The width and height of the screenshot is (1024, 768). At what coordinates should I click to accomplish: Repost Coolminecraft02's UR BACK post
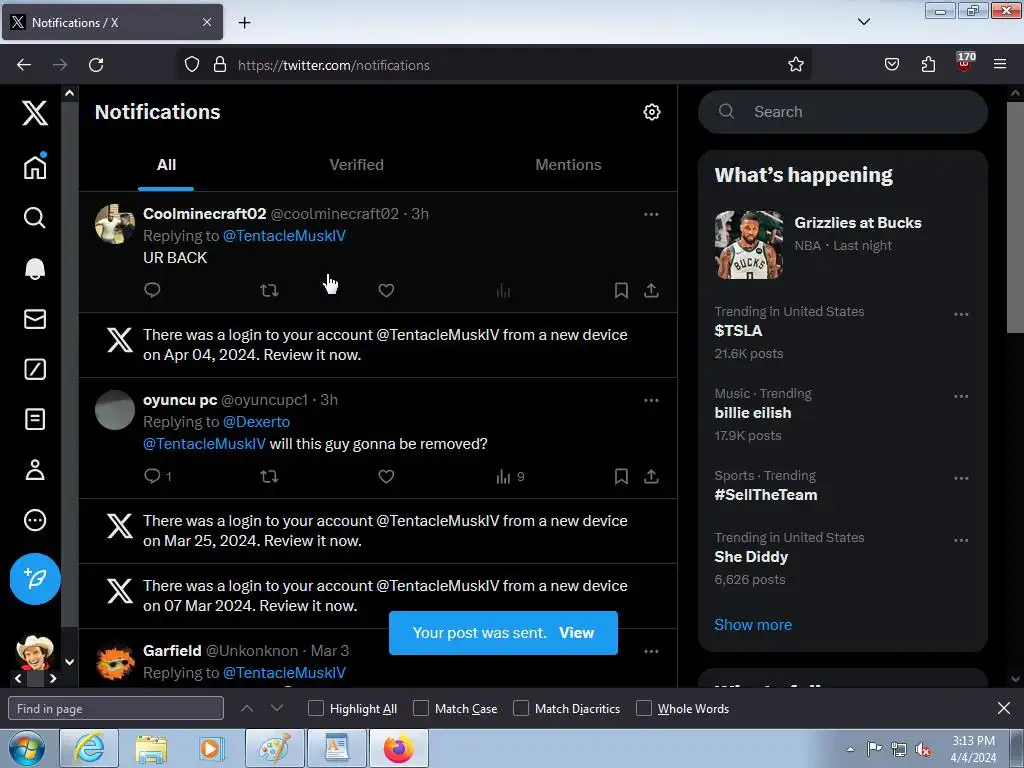[x=269, y=290]
